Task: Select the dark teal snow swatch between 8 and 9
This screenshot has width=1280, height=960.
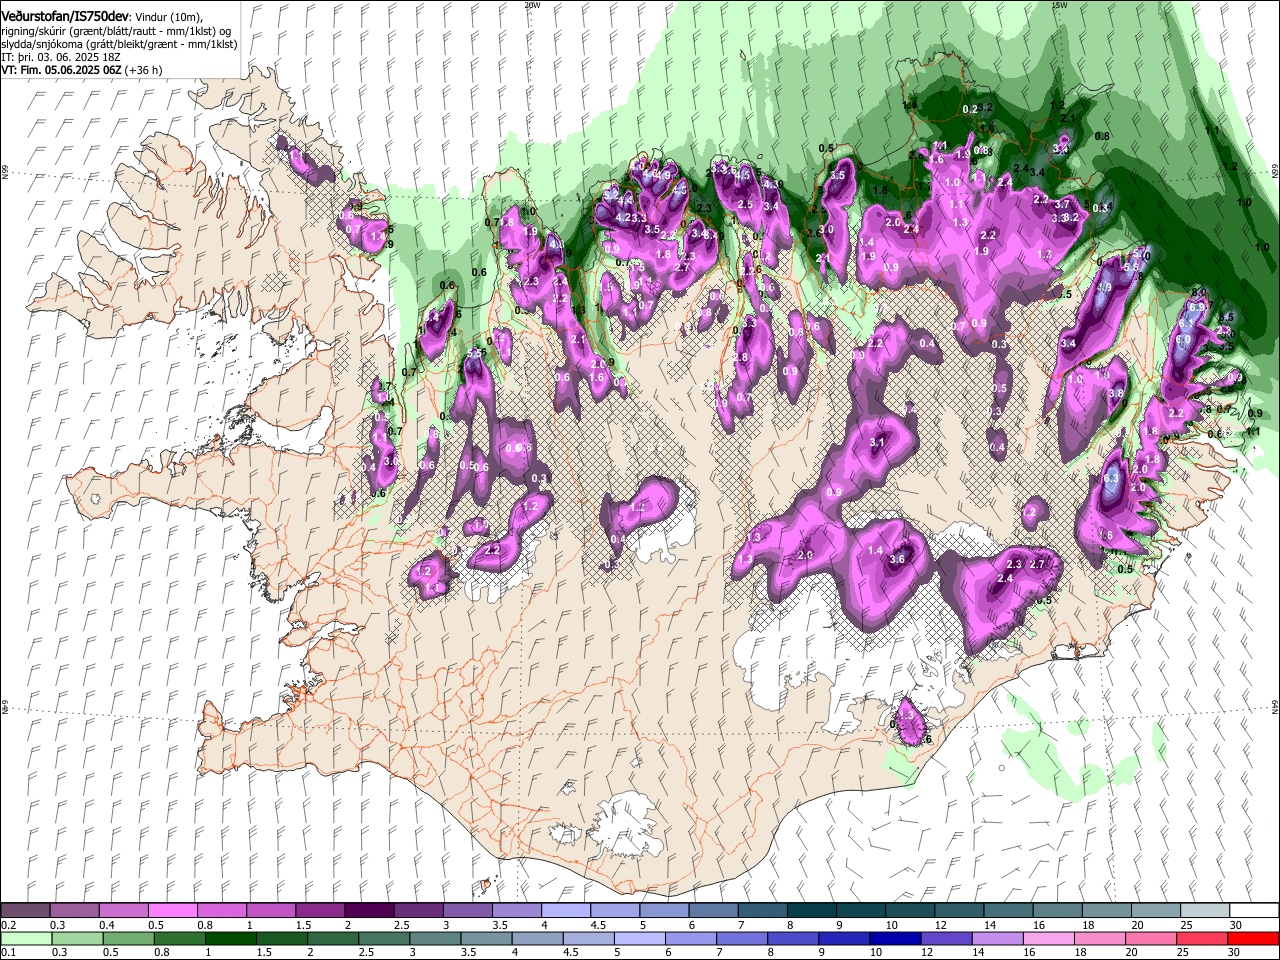Action: (811, 910)
